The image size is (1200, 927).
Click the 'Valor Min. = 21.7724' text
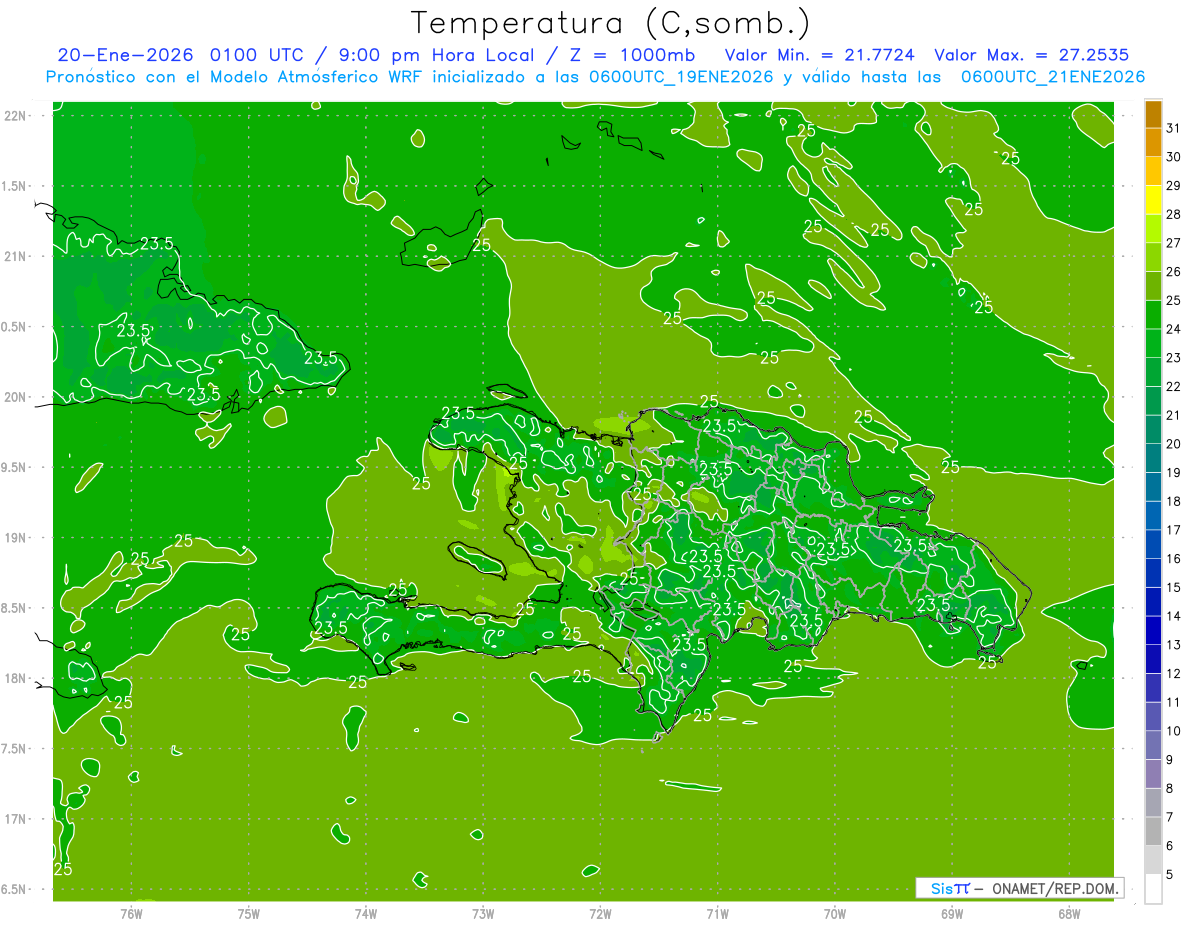click(x=820, y=55)
